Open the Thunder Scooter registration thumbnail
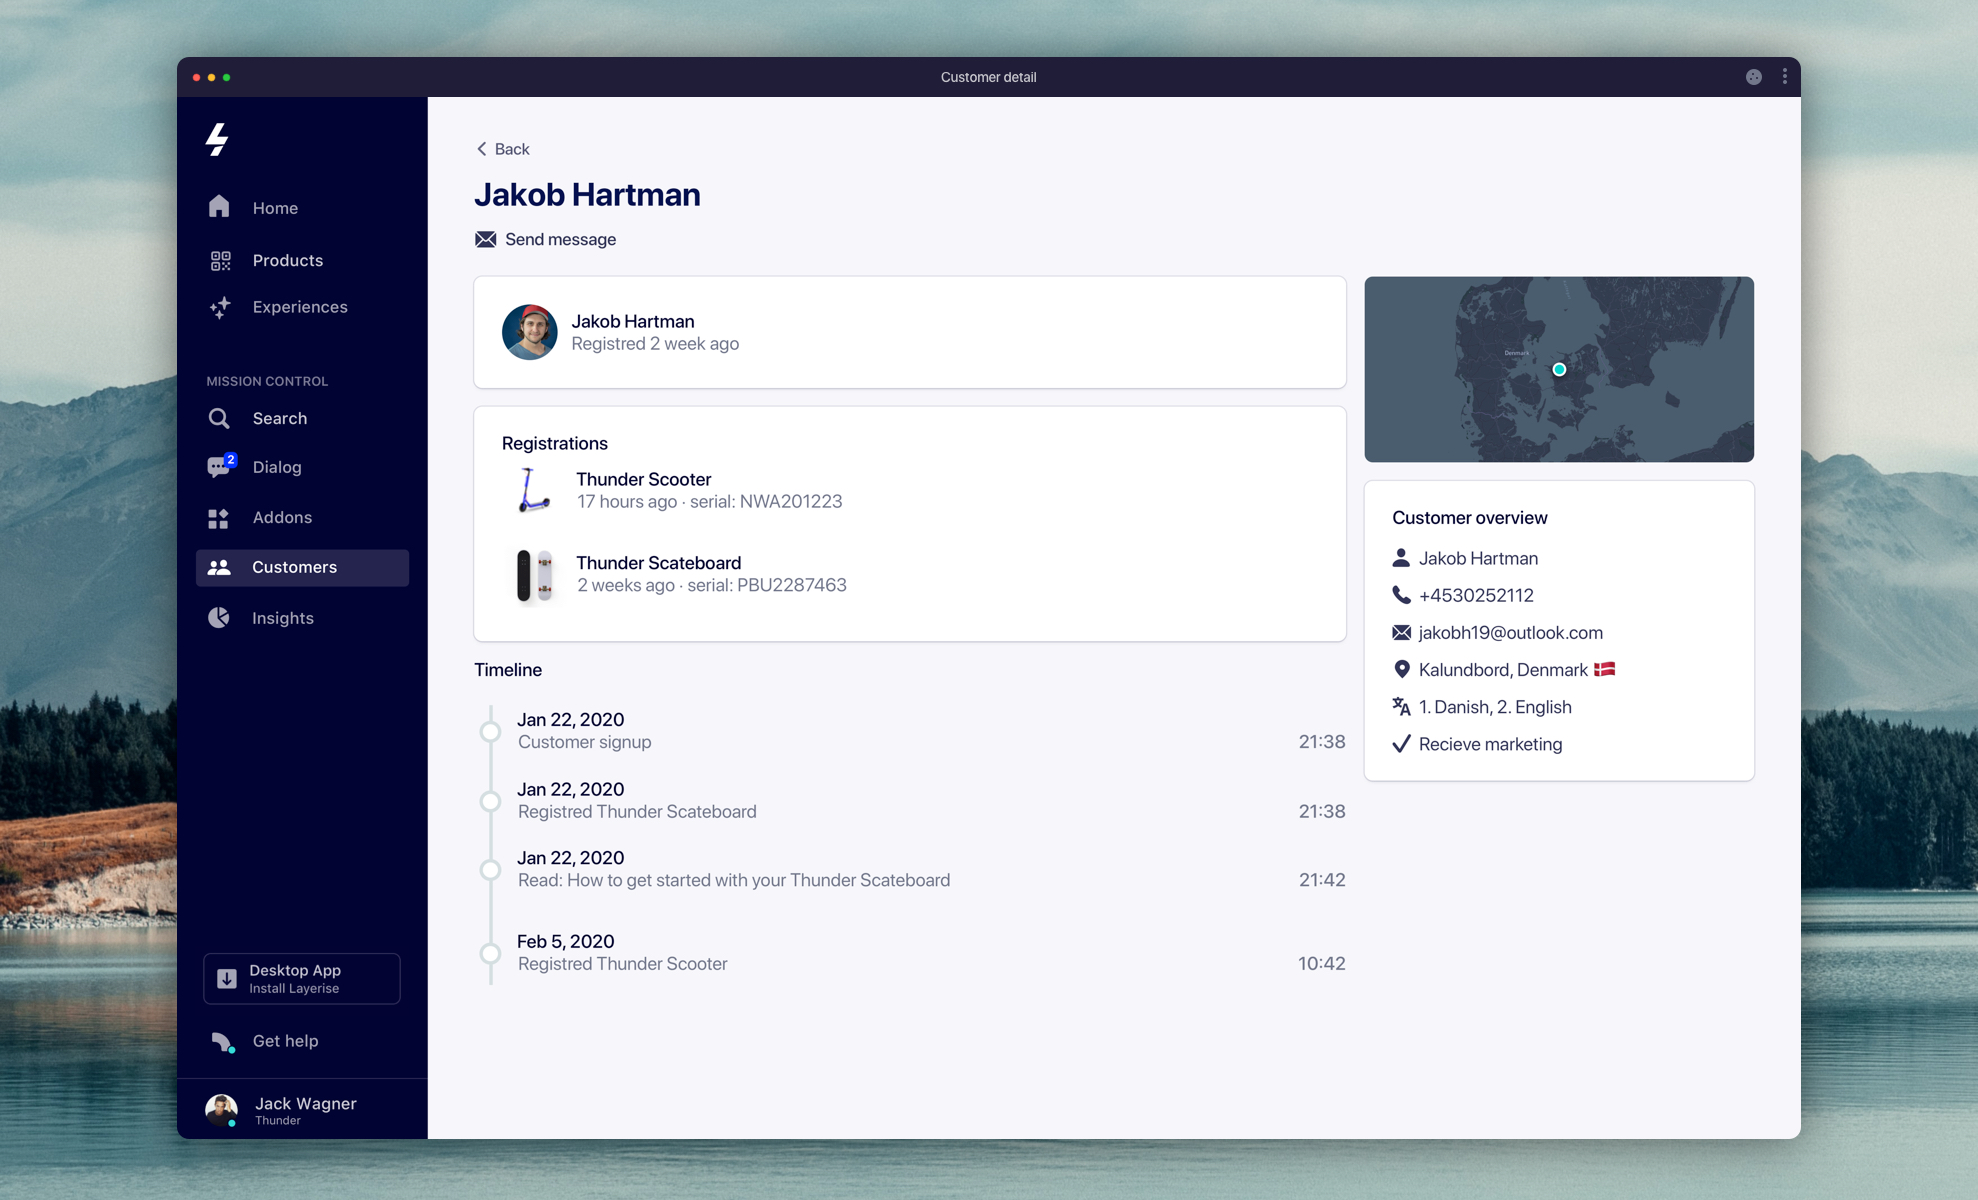 [x=533, y=490]
